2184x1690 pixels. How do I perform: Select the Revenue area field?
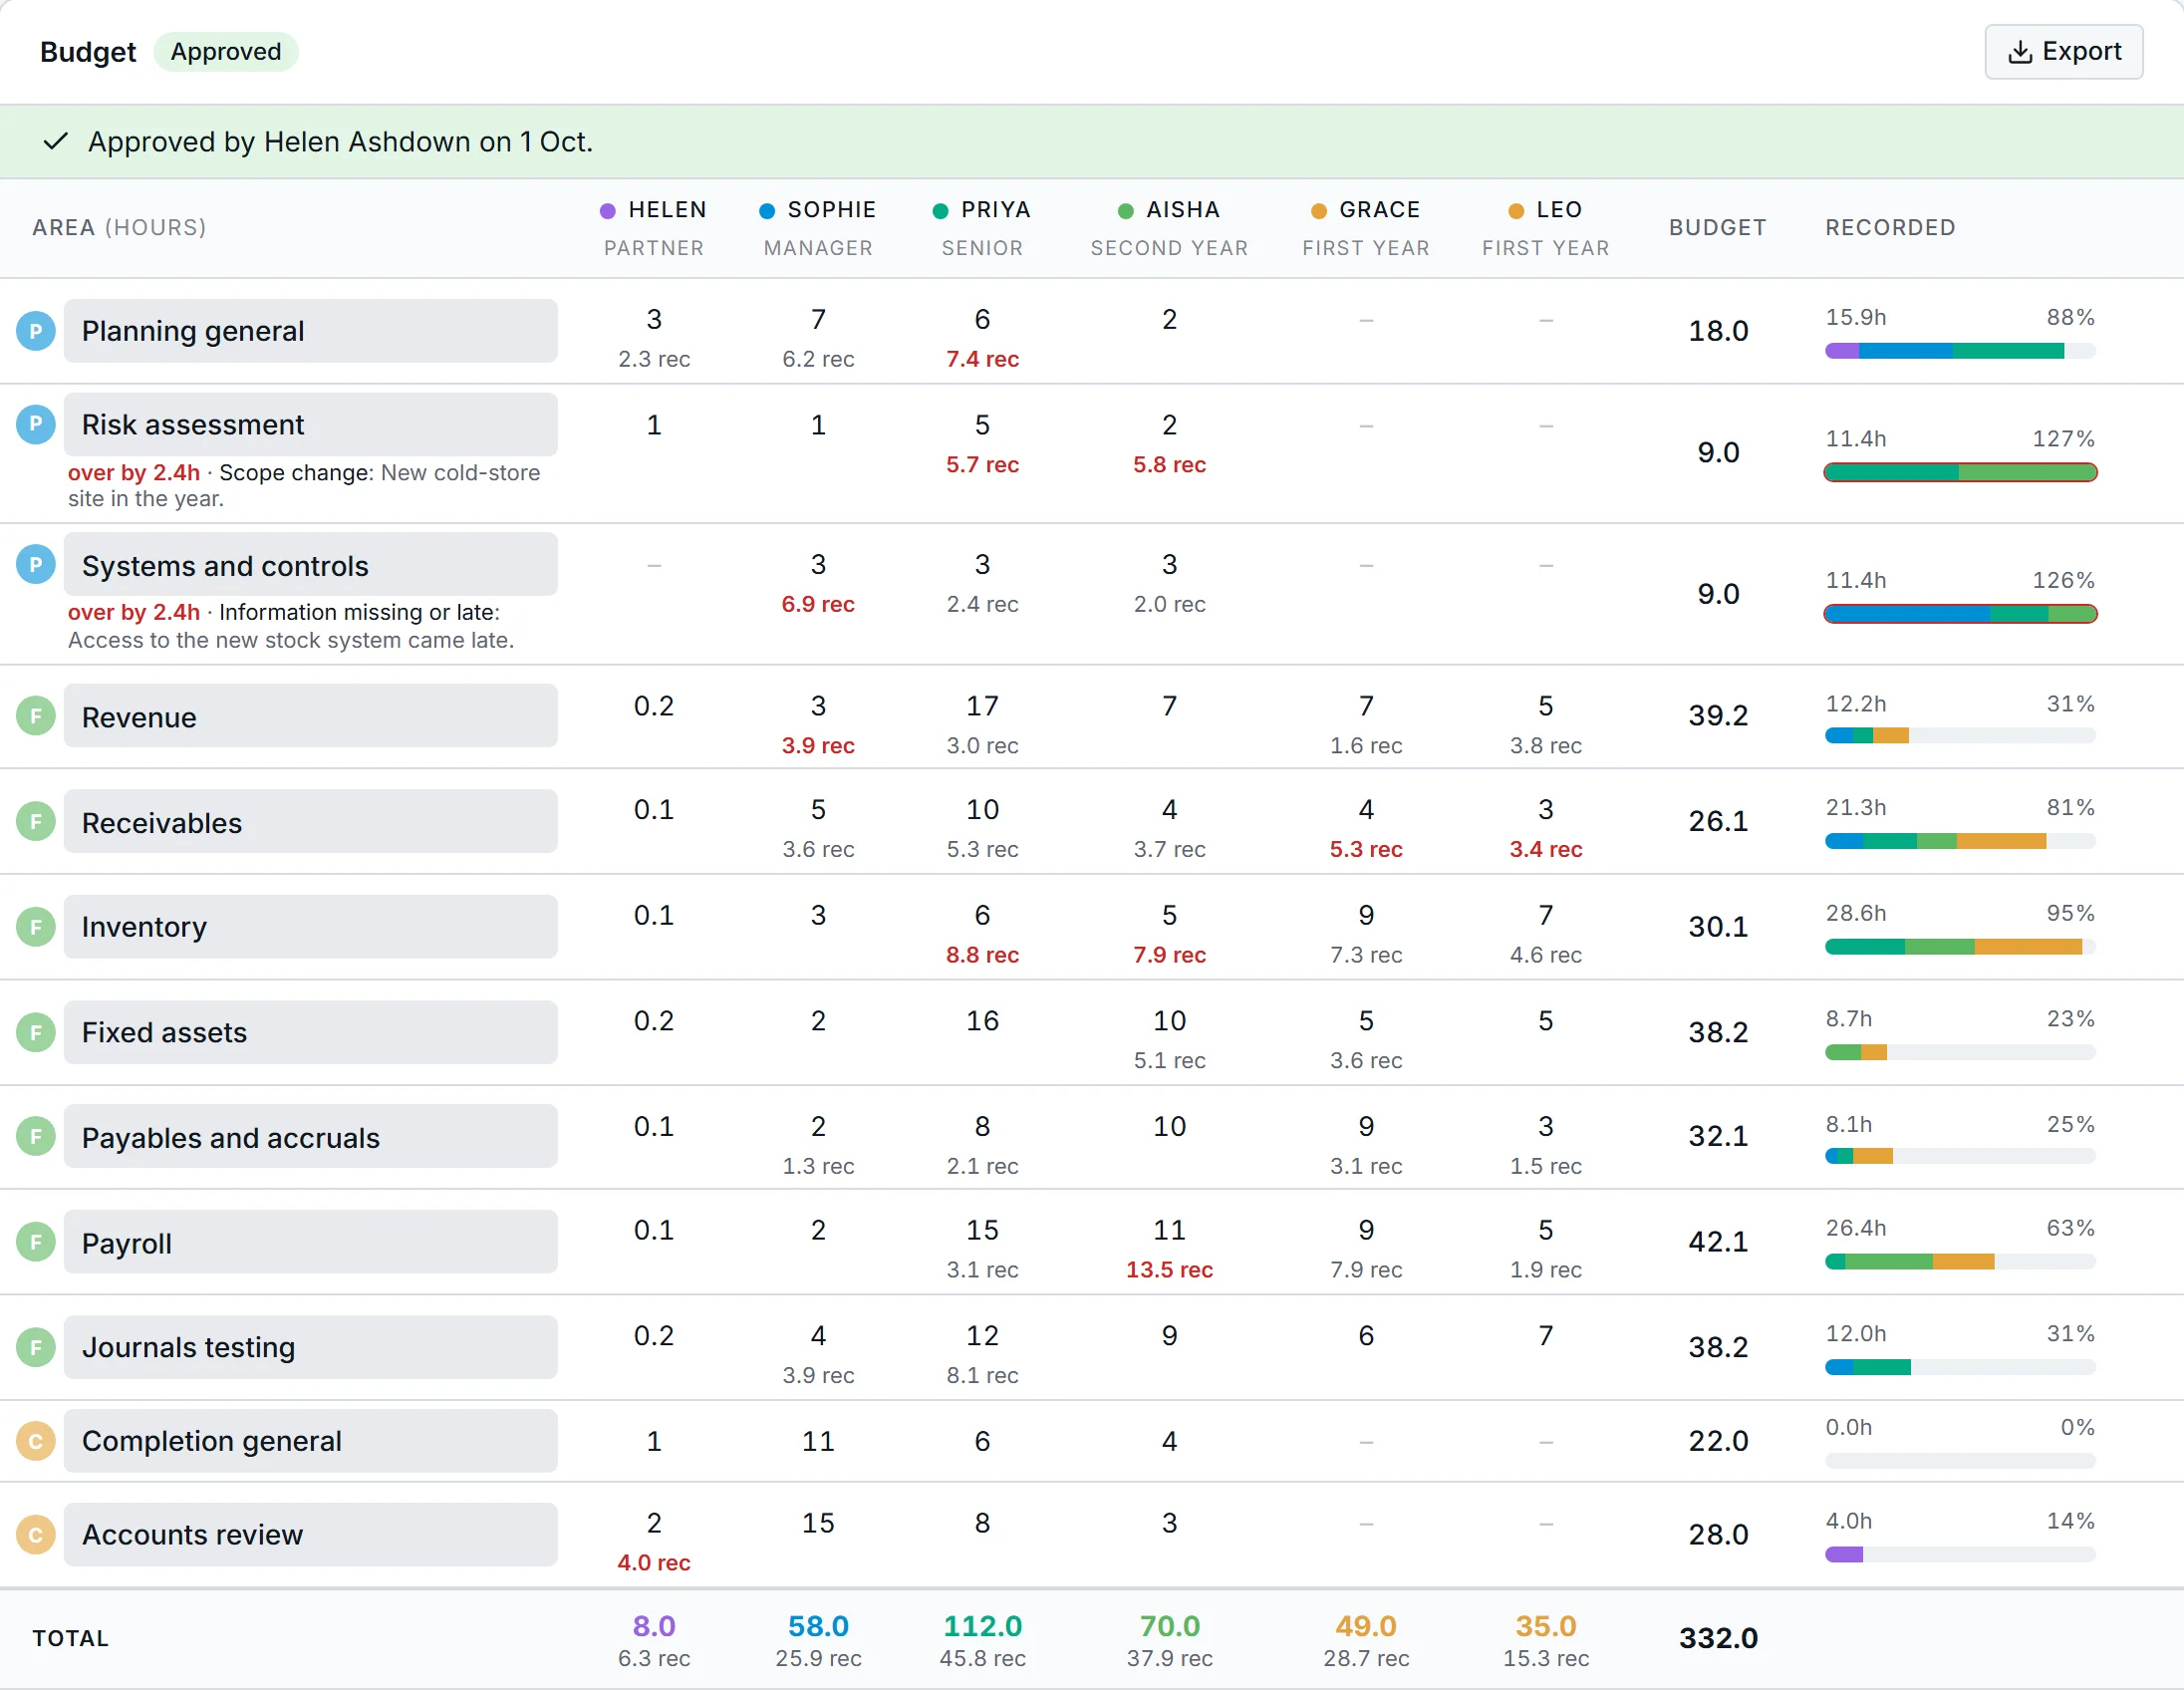311,716
